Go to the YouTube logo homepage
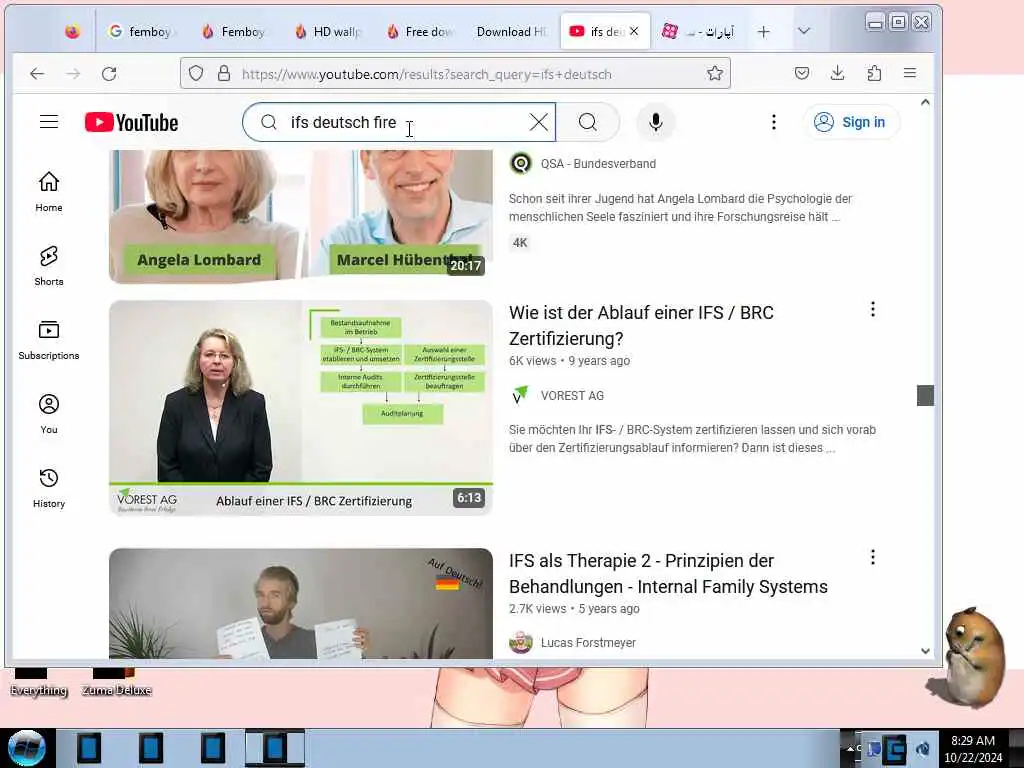This screenshot has width=1024, height=768. 131,122
